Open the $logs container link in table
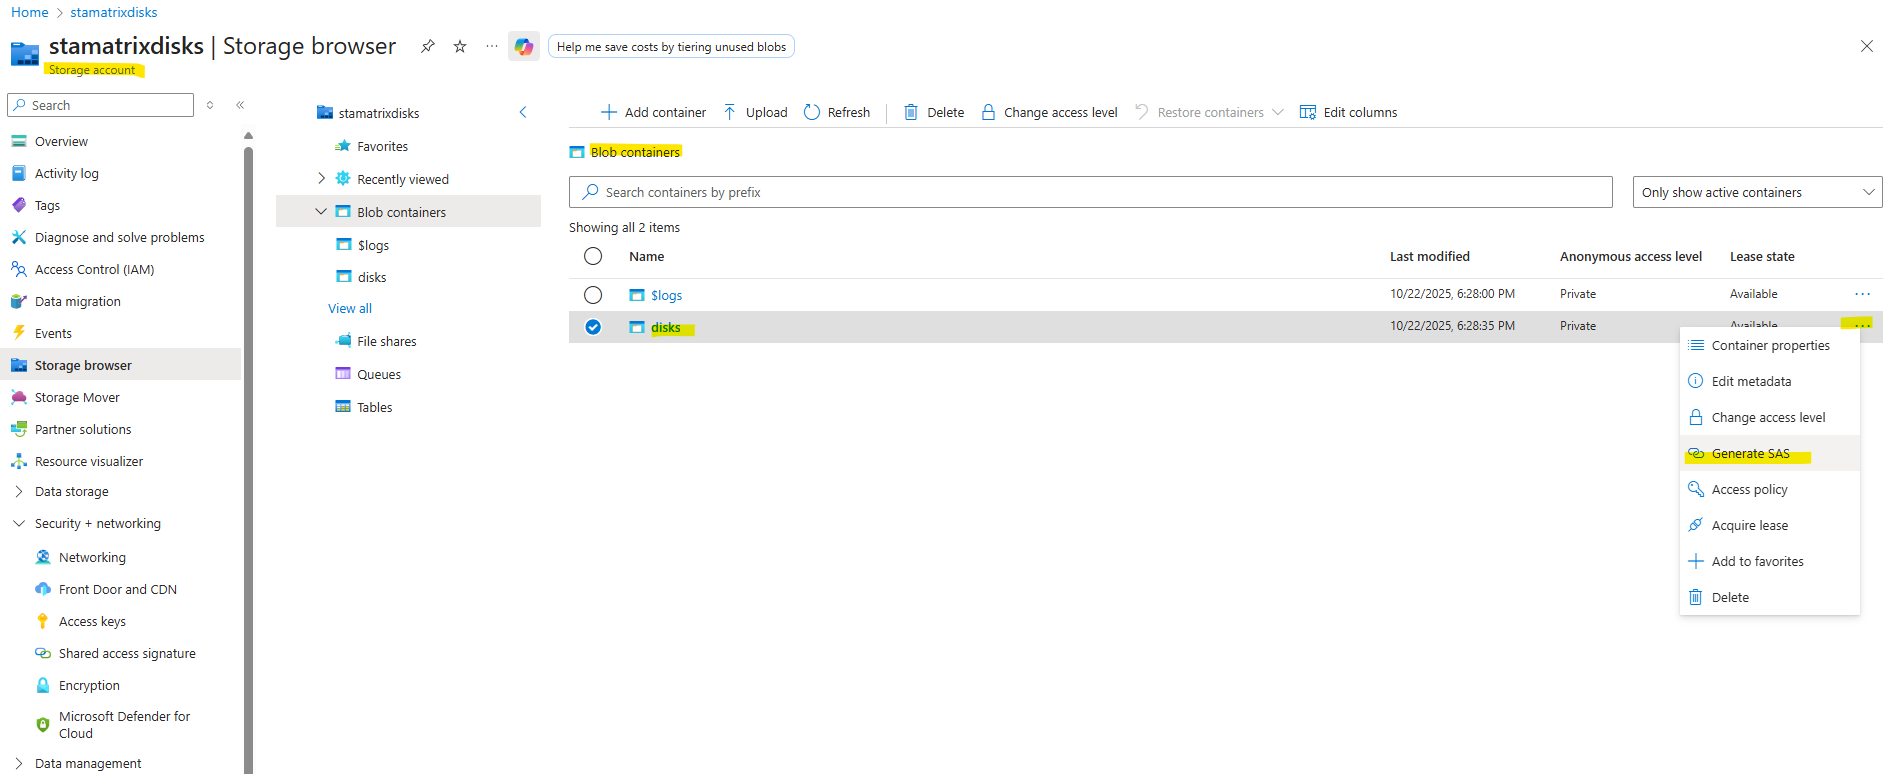Screen dimensions: 1896x774 pos(667,295)
